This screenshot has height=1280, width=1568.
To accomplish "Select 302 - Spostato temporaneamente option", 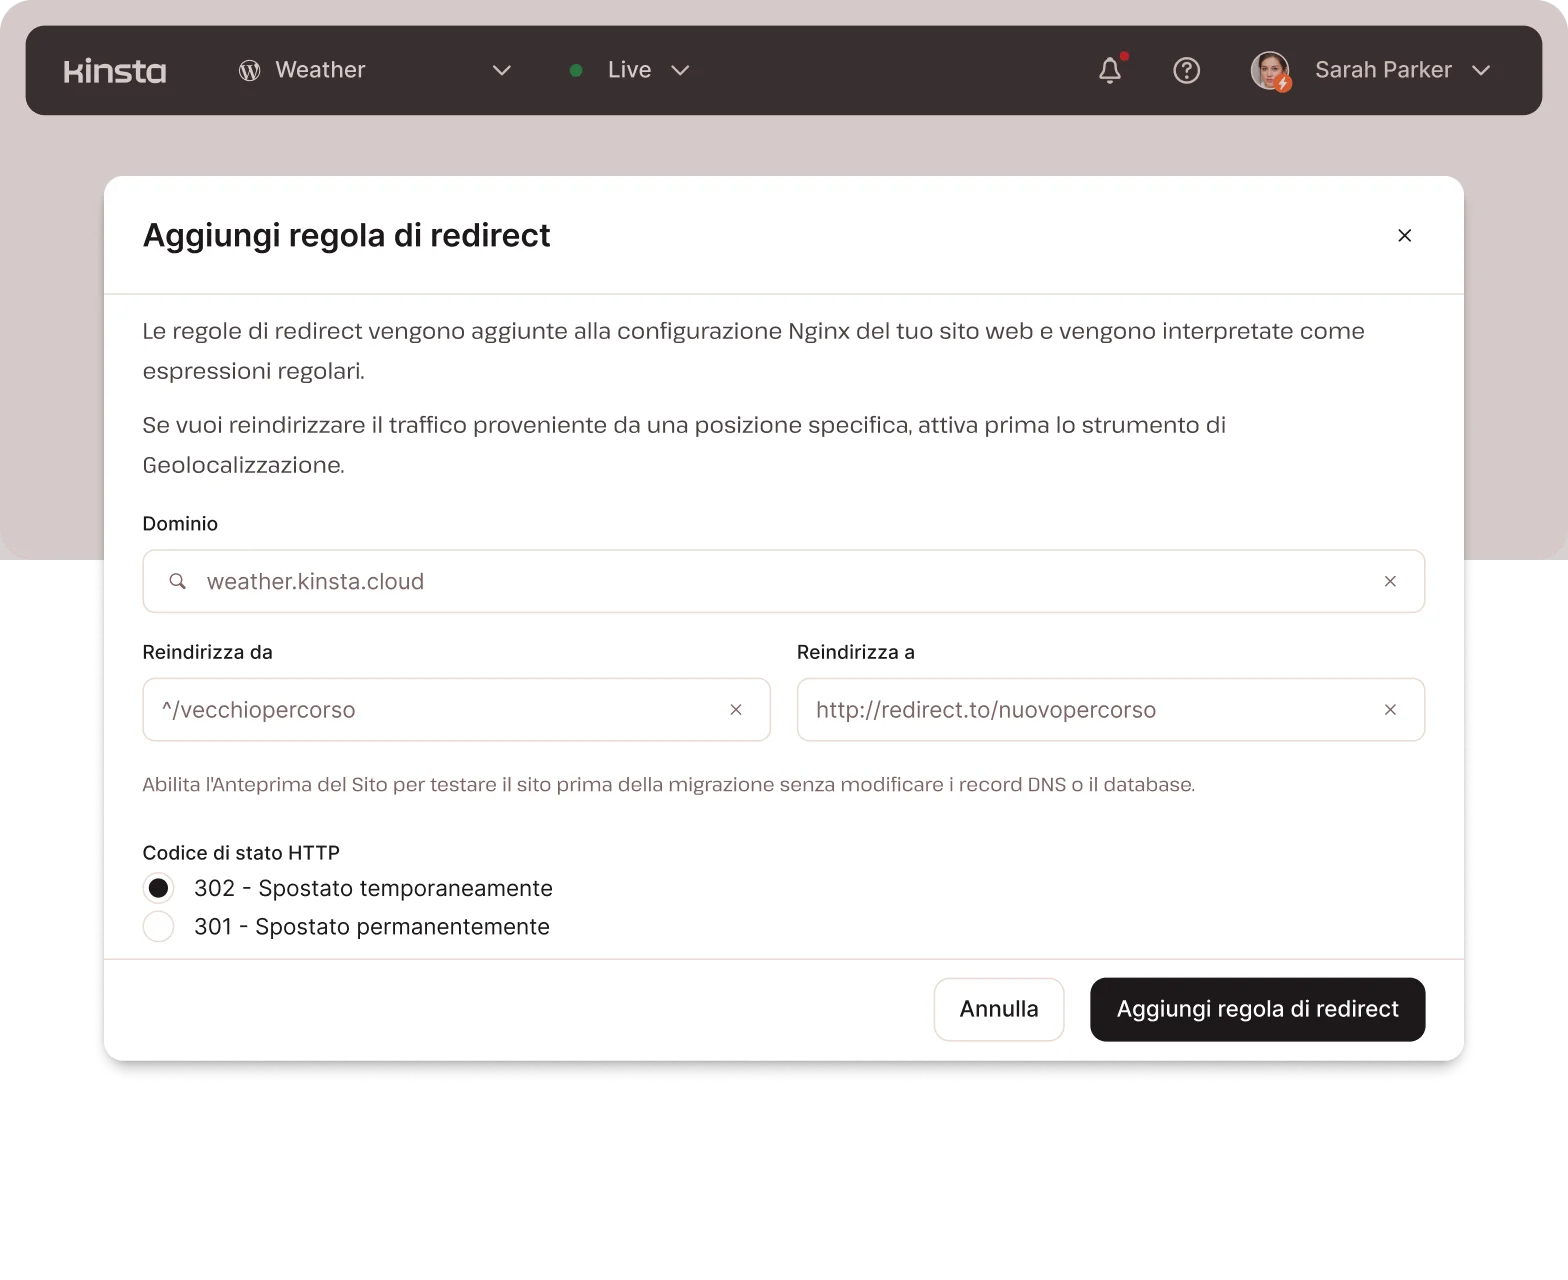I will pos(158,888).
